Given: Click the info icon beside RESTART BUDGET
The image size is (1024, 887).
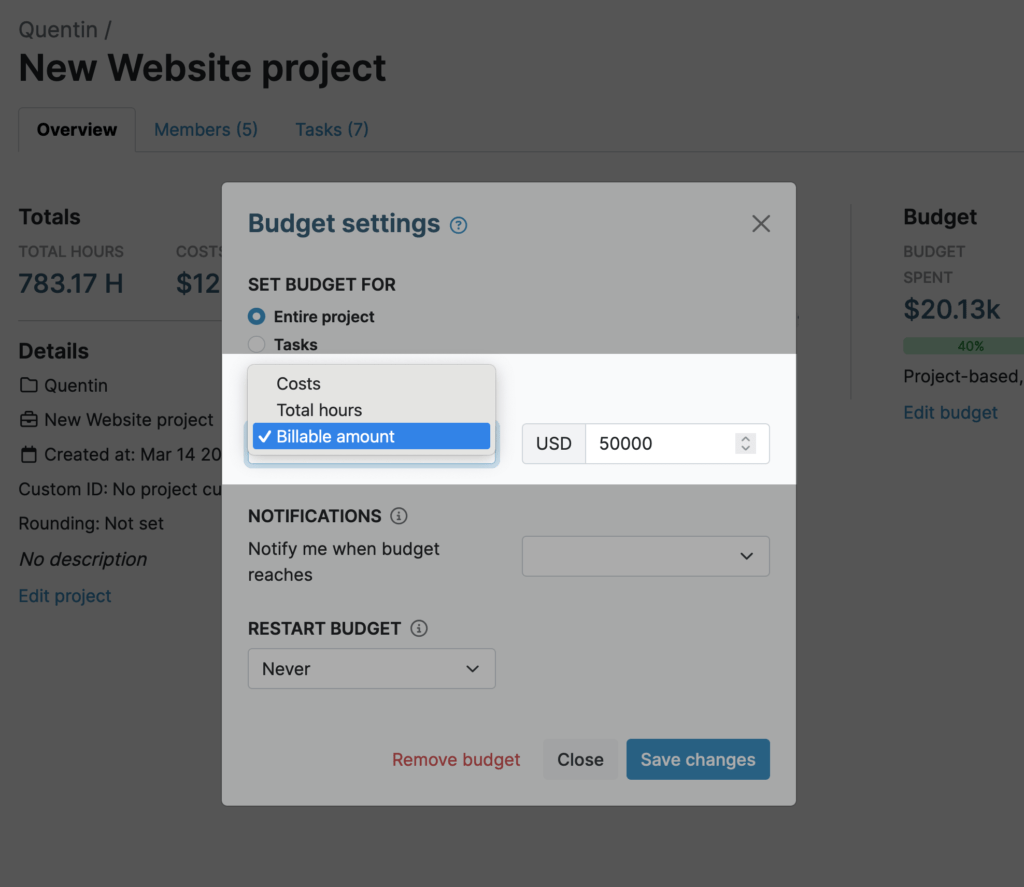Looking at the screenshot, I should coord(421,628).
